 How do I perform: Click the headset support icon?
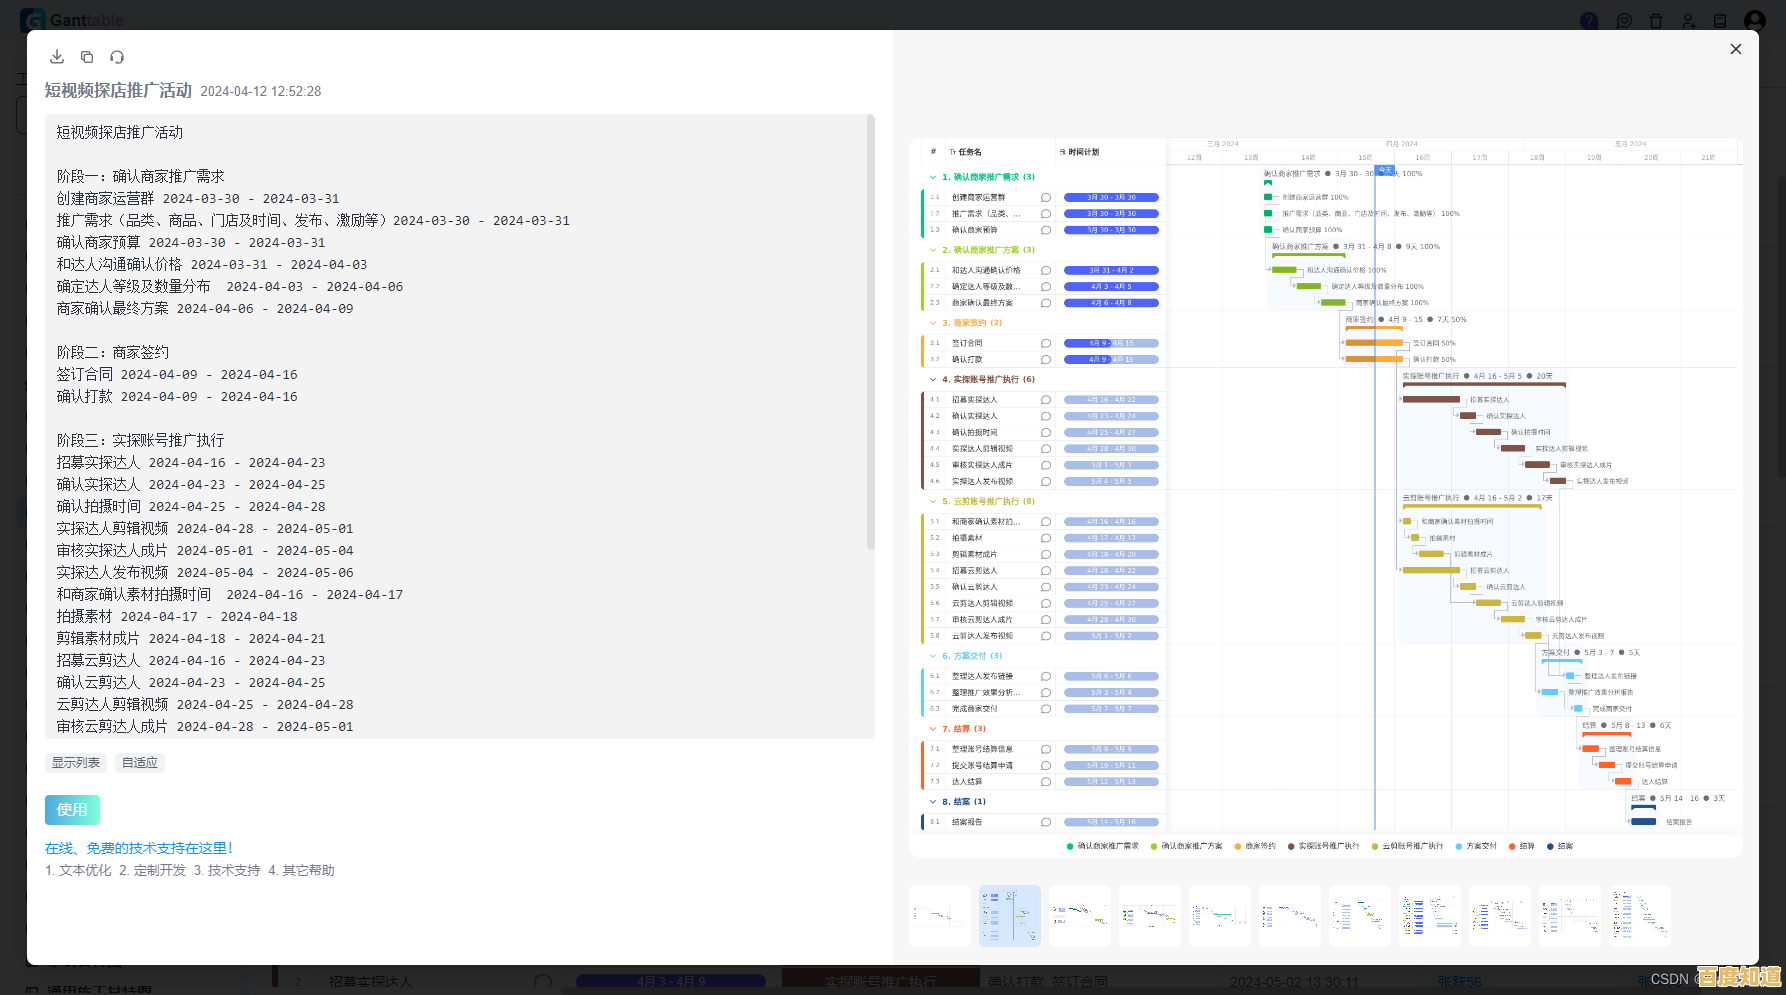pyautogui.click(x=117, y=57)
